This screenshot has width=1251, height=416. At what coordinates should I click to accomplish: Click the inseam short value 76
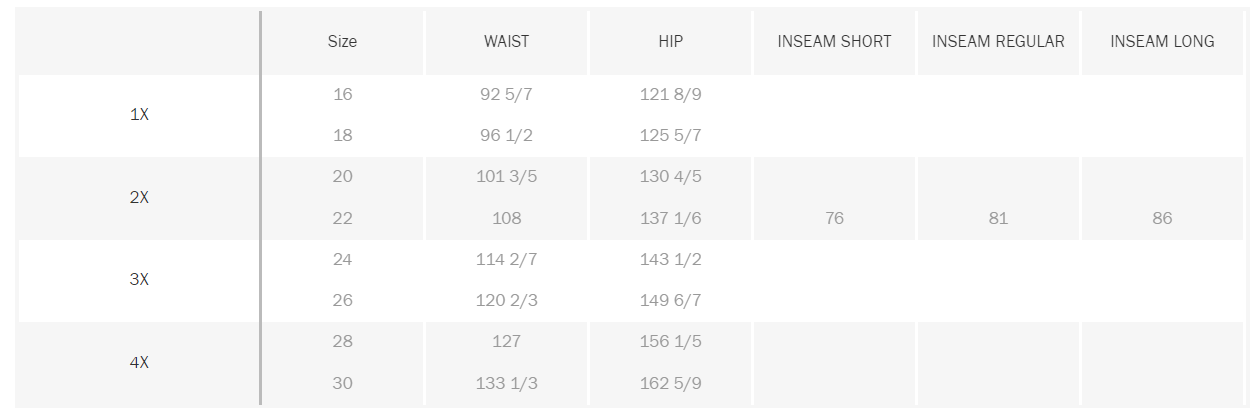click(834, 218)
